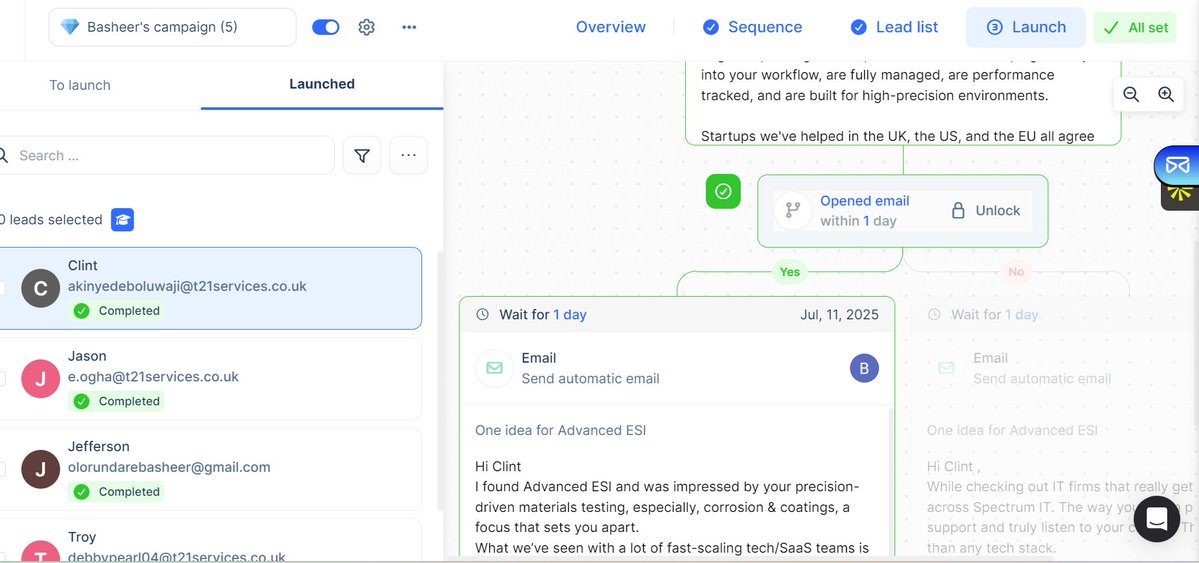
Task: Select the No branch label
Action: [1015, 272]
